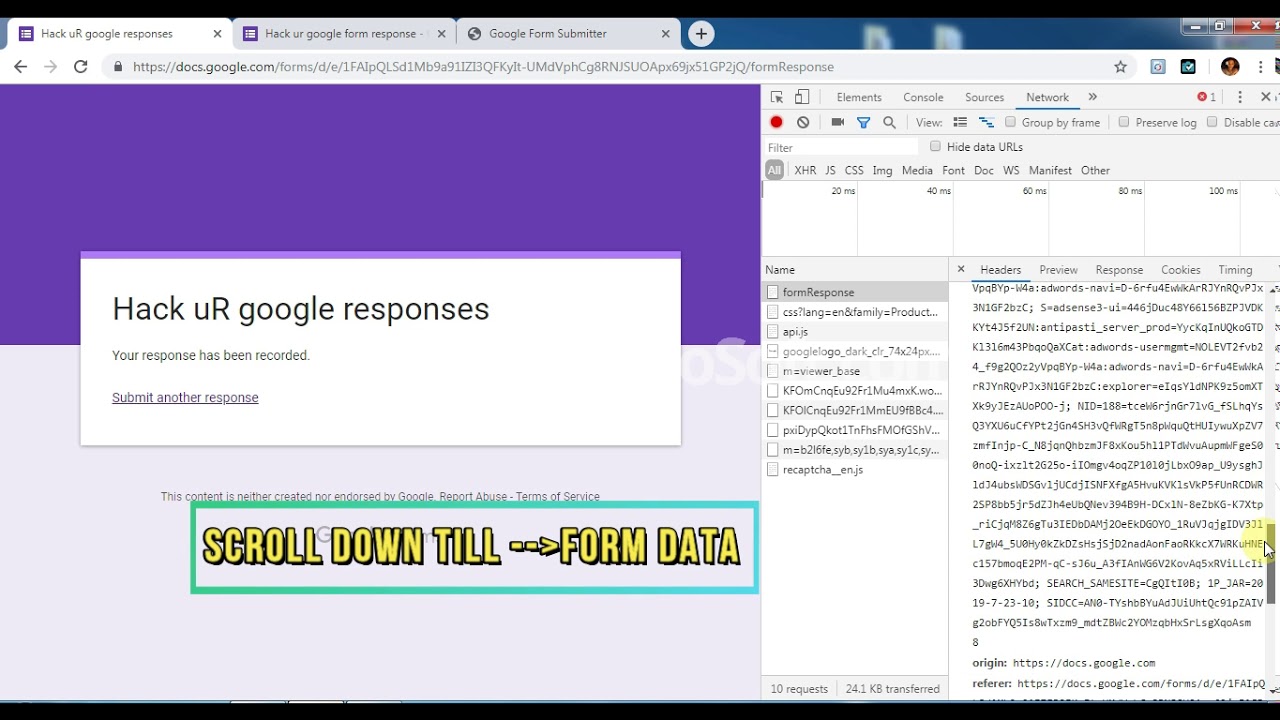Screen dimensions: 1280x720
Task: Close the Google Form Submitter tab
Action: (666, 33)
